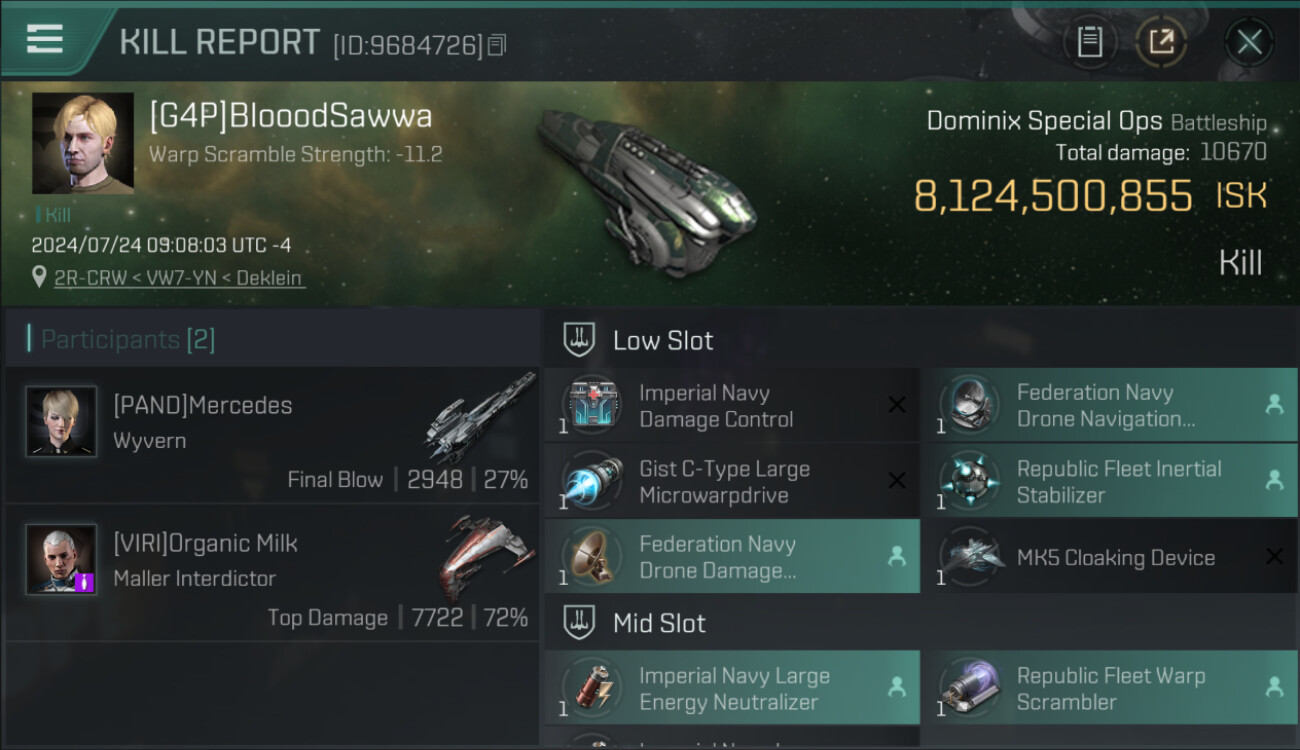This screenshot has height=750, width=1300.
Task: Select the Gist C-Type Large Microwarpdrive icon
Action: (592, 481)
